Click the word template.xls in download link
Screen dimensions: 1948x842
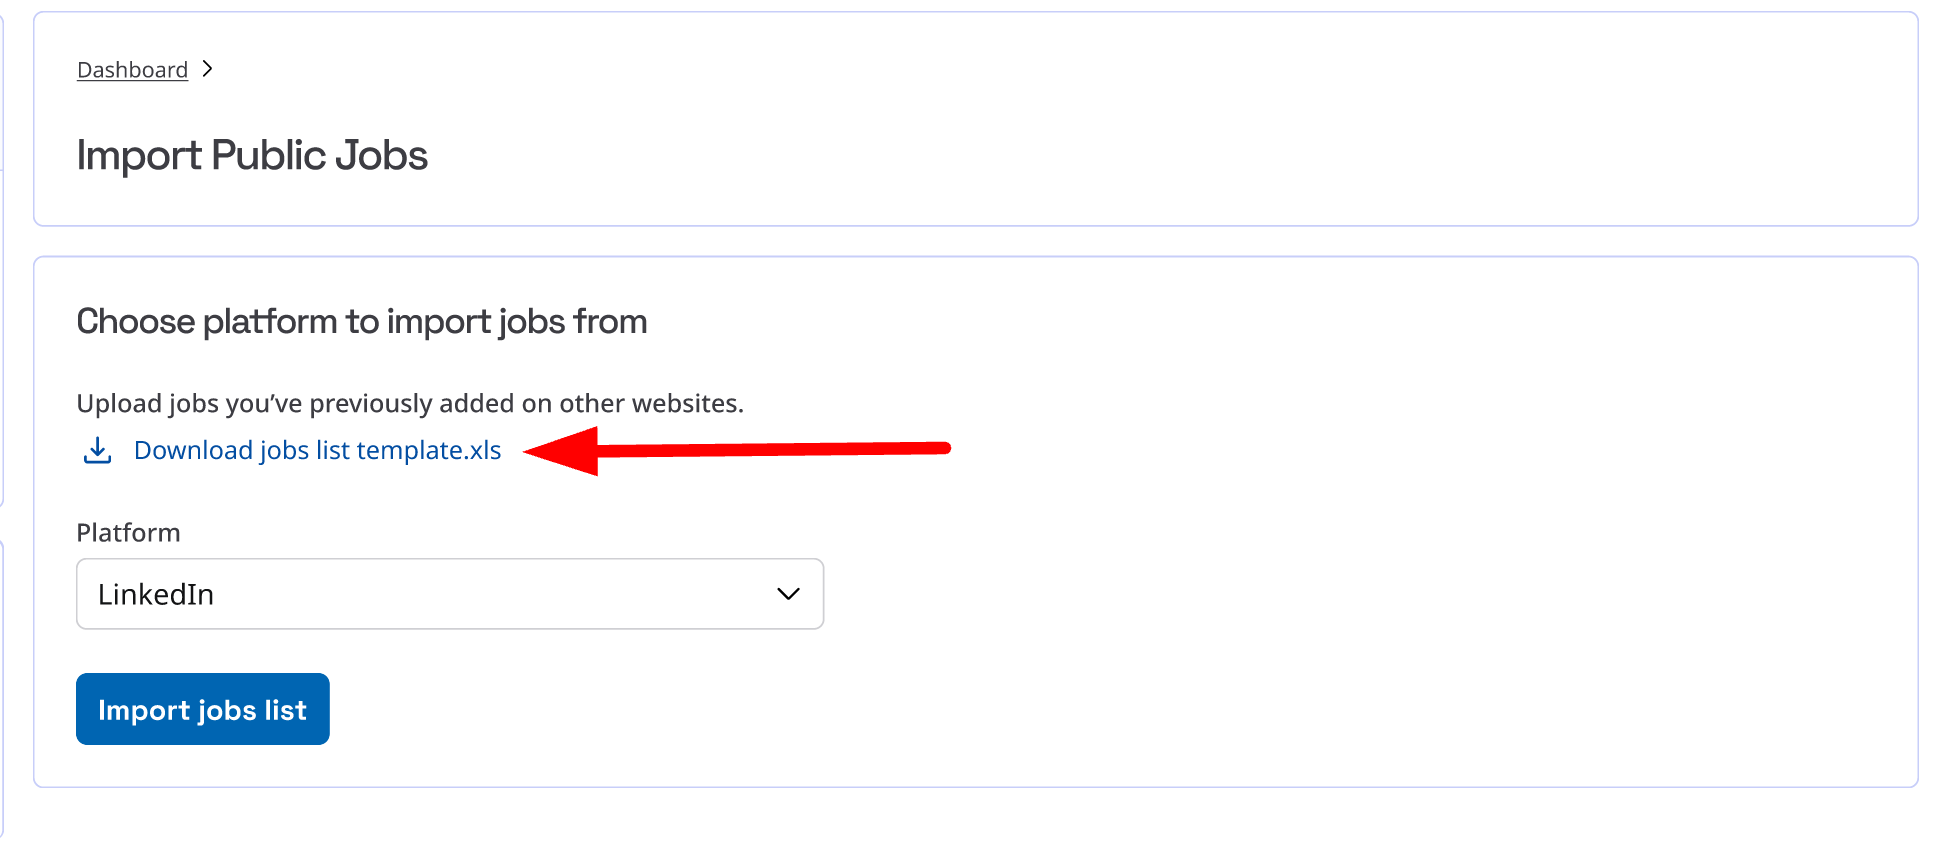pos(429,451)
